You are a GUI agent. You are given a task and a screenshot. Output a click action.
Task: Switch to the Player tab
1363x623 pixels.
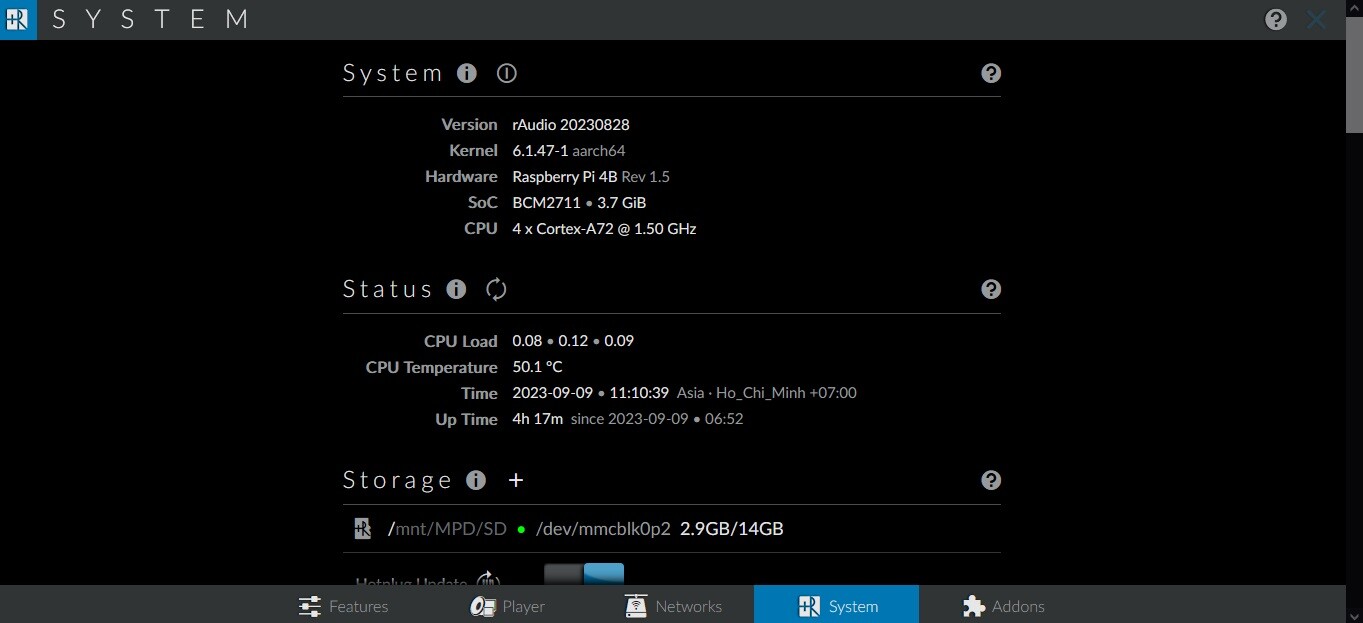pos(508,605)
